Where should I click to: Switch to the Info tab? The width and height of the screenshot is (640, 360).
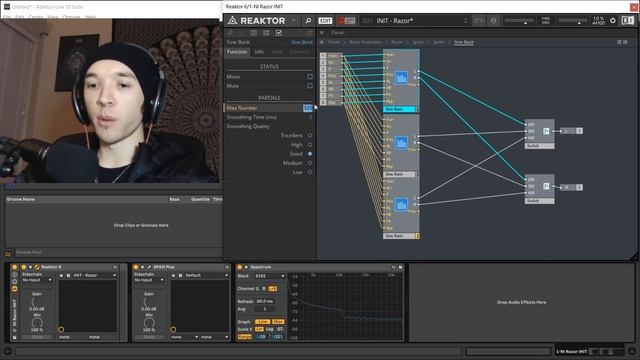click(x=259, y=52)
